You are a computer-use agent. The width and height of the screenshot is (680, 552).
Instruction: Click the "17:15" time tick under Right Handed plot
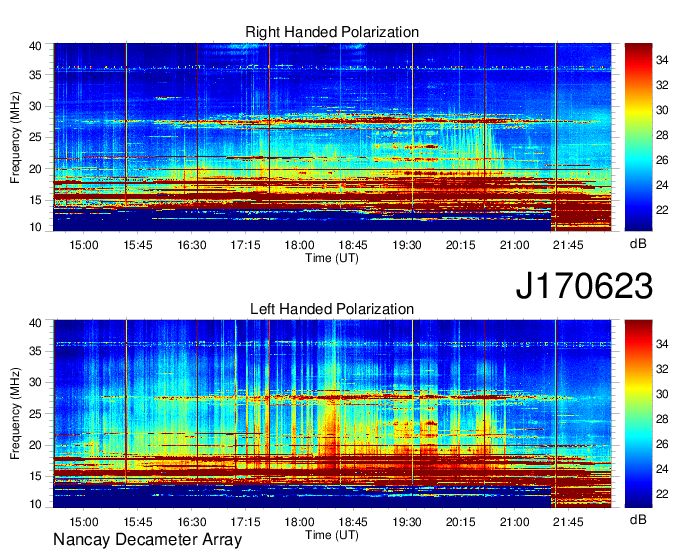245,245
